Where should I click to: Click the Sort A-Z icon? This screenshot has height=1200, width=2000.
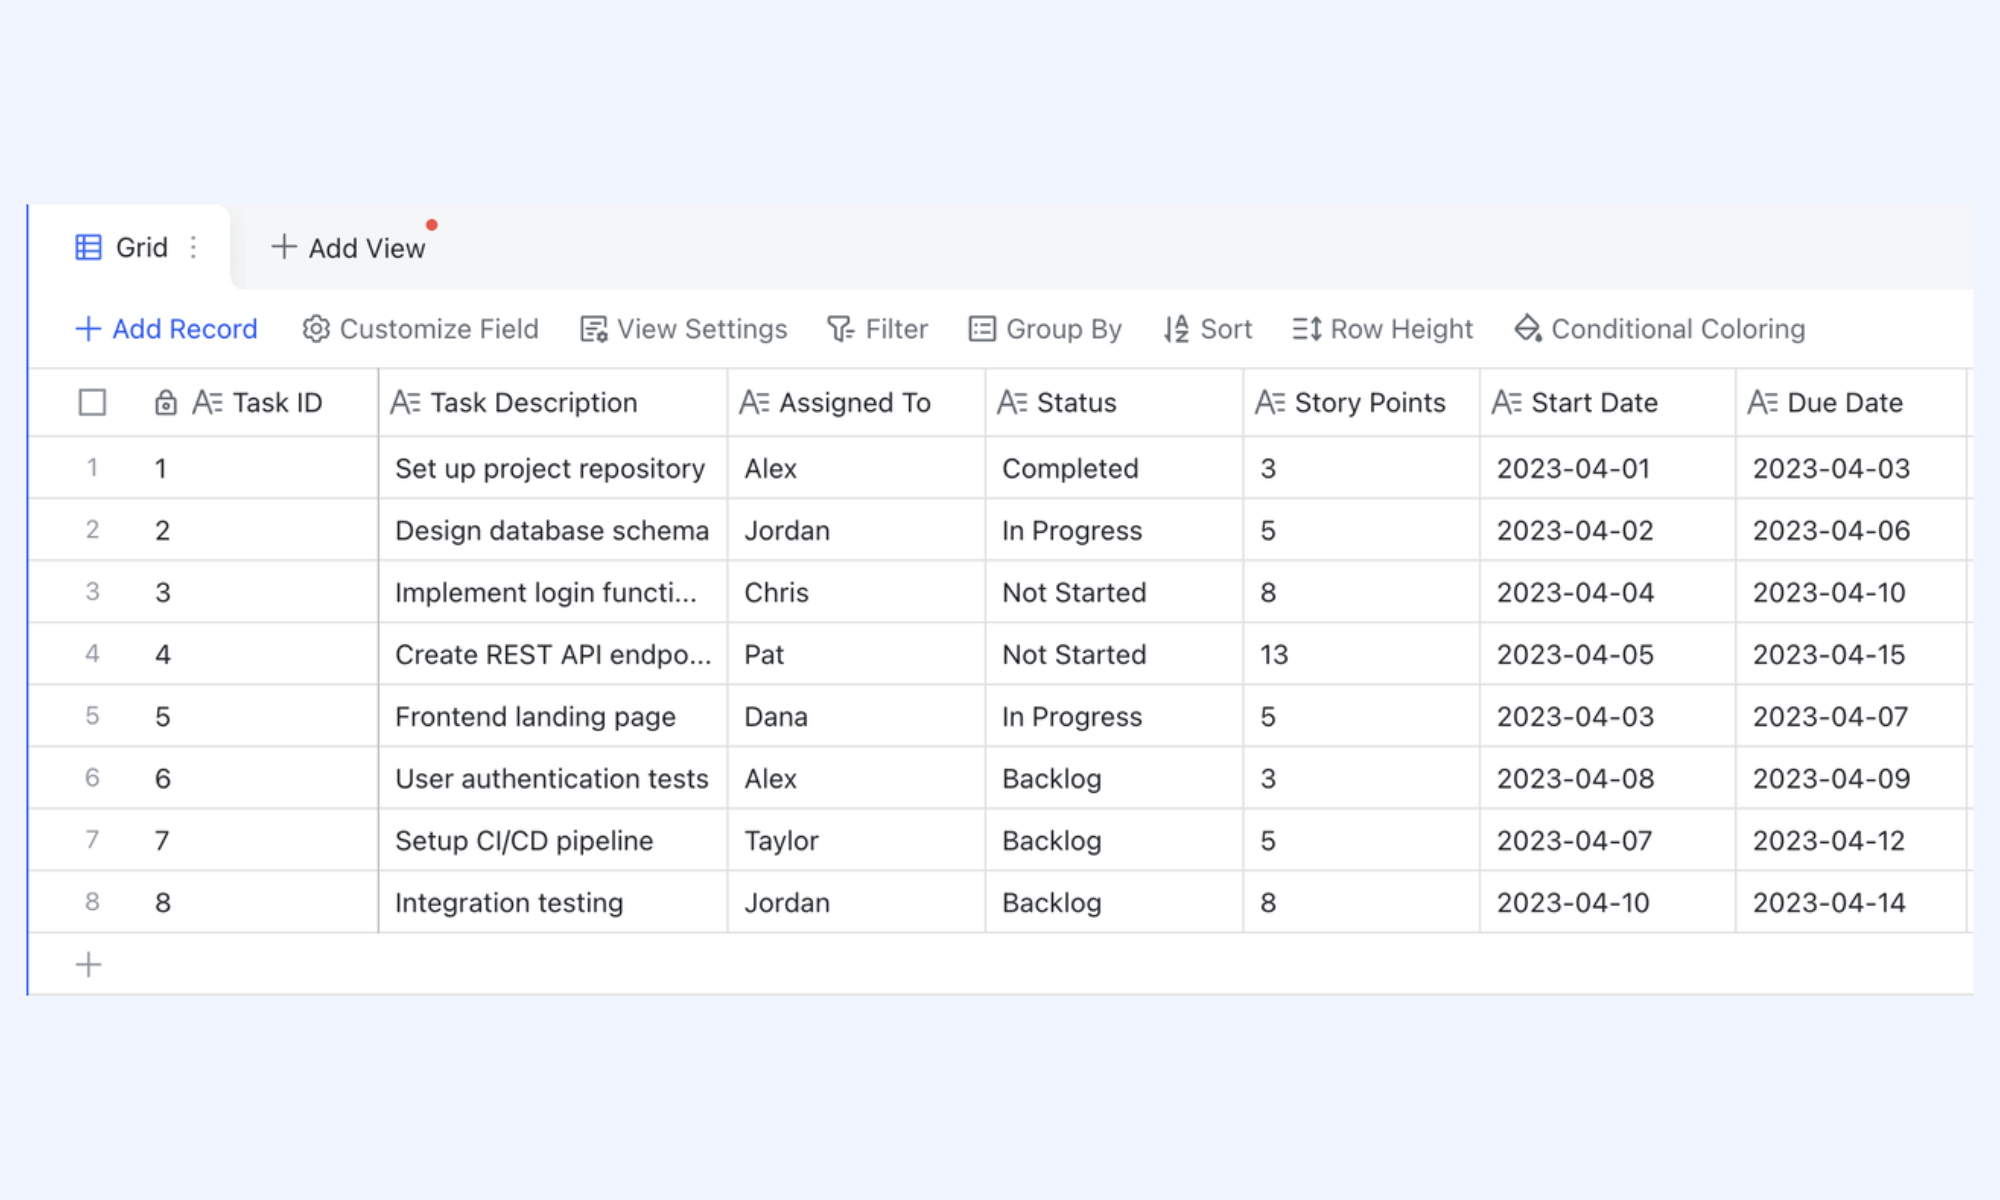point(1177,329)
